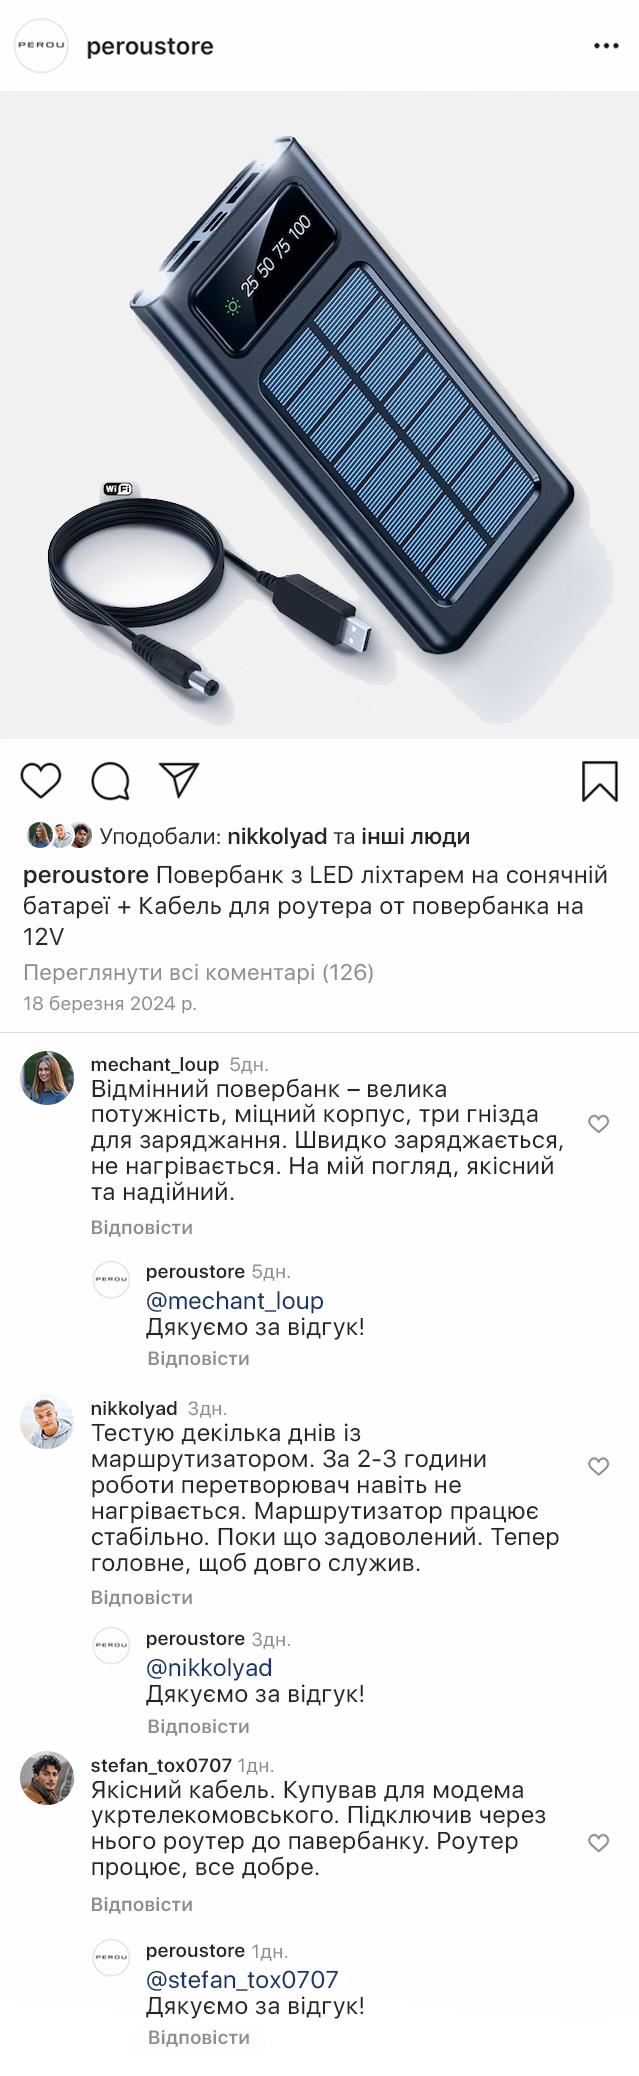Open the @stefan_tox0707 mention link
This screenshot has height=2076, width=639.
click(242, 1980)
